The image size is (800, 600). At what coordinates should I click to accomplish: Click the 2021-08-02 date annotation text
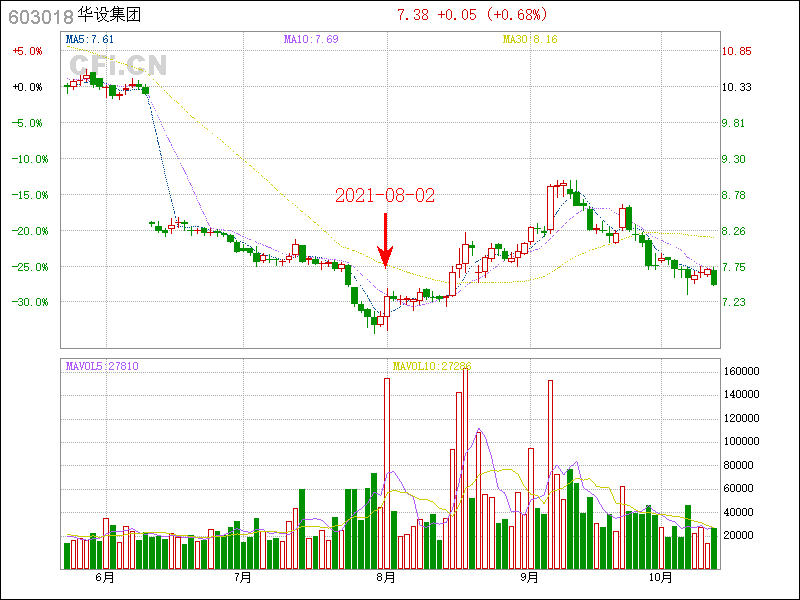[385, 196]
